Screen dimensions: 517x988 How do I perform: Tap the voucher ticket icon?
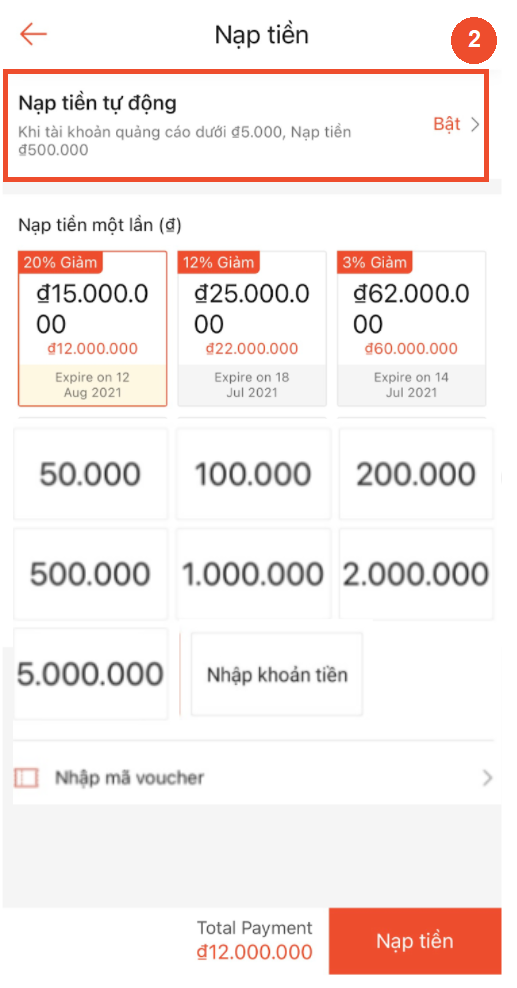26,778
